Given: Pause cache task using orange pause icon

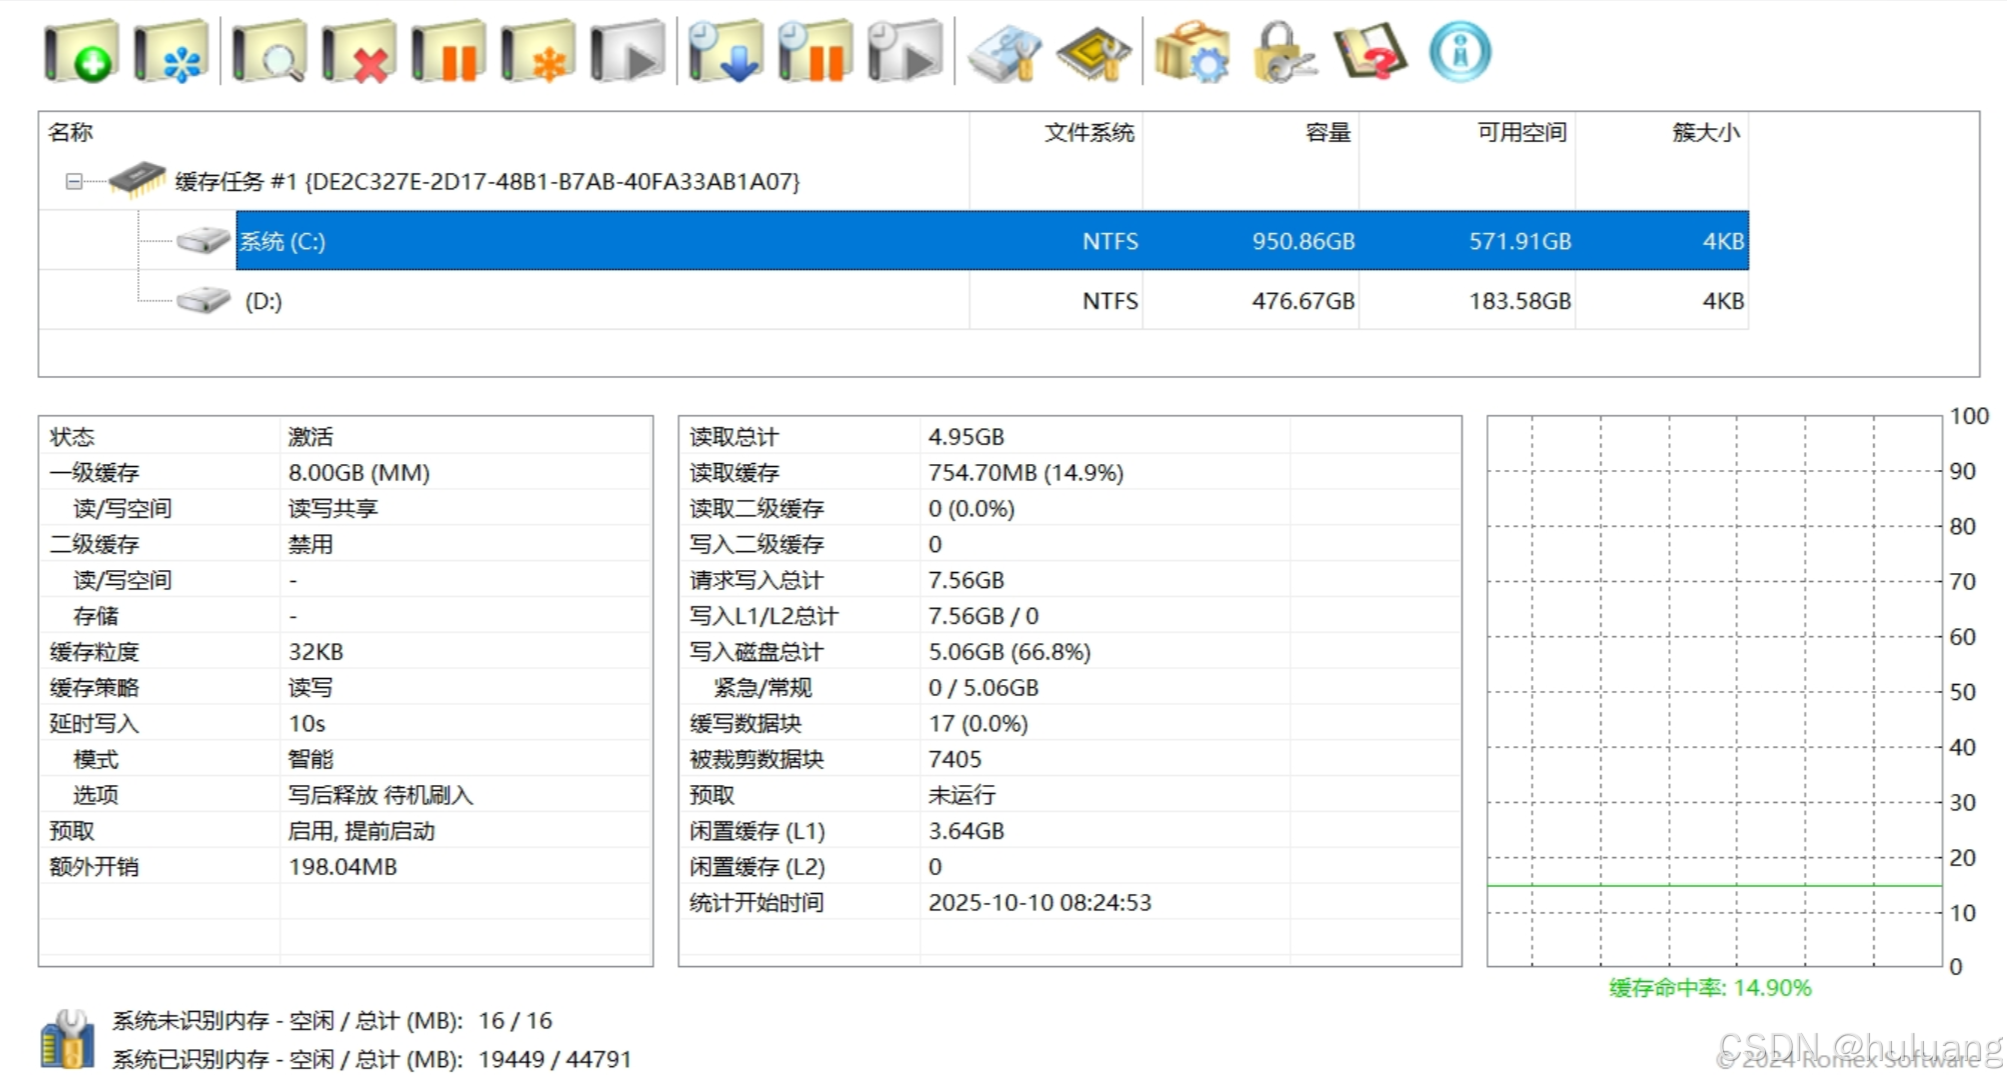Looking at the screenshot, I should tap(448, 52).
